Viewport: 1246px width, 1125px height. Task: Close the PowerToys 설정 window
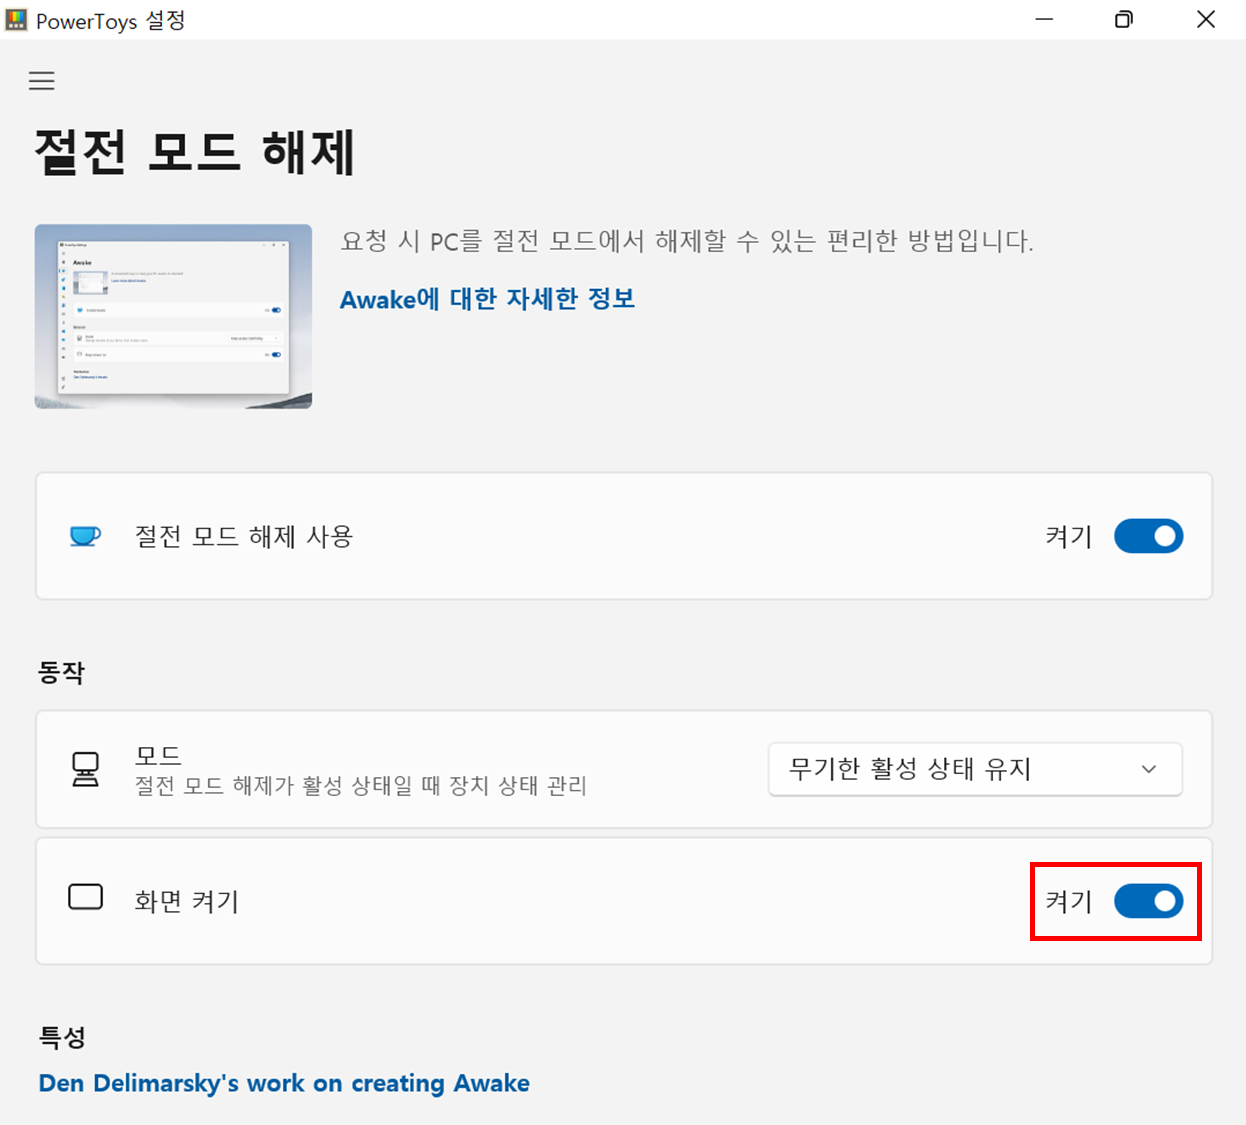pyautogui.click(x=1206, y=20)
